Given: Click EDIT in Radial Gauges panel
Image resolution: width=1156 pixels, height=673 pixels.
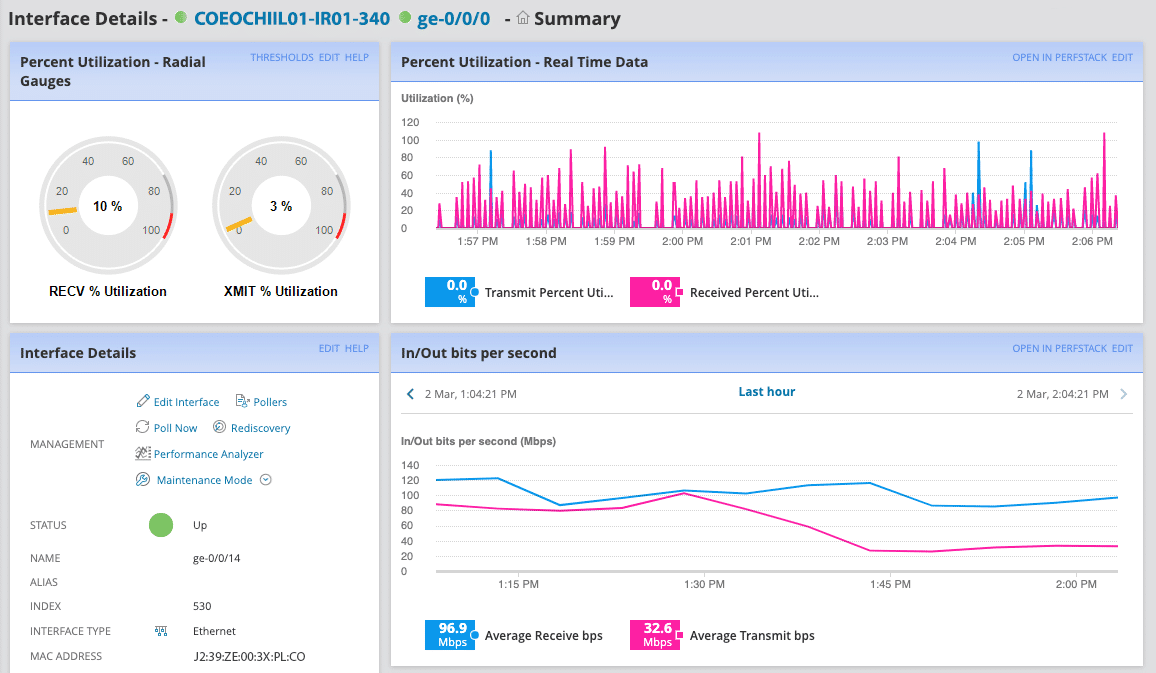Looking at the screenshot, I should pos(329,57).
